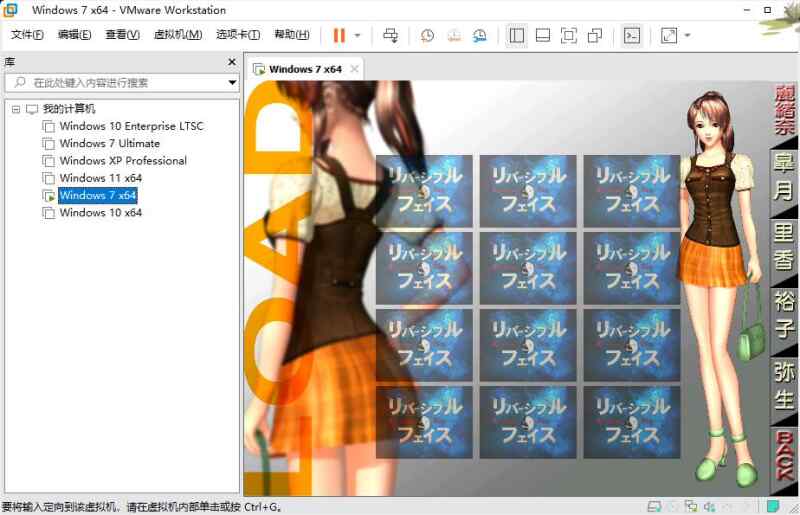This screenshot has width=800, height=515.
Task: Click the VMware Workstation title bar logo
Action: (x=10, y=10)
